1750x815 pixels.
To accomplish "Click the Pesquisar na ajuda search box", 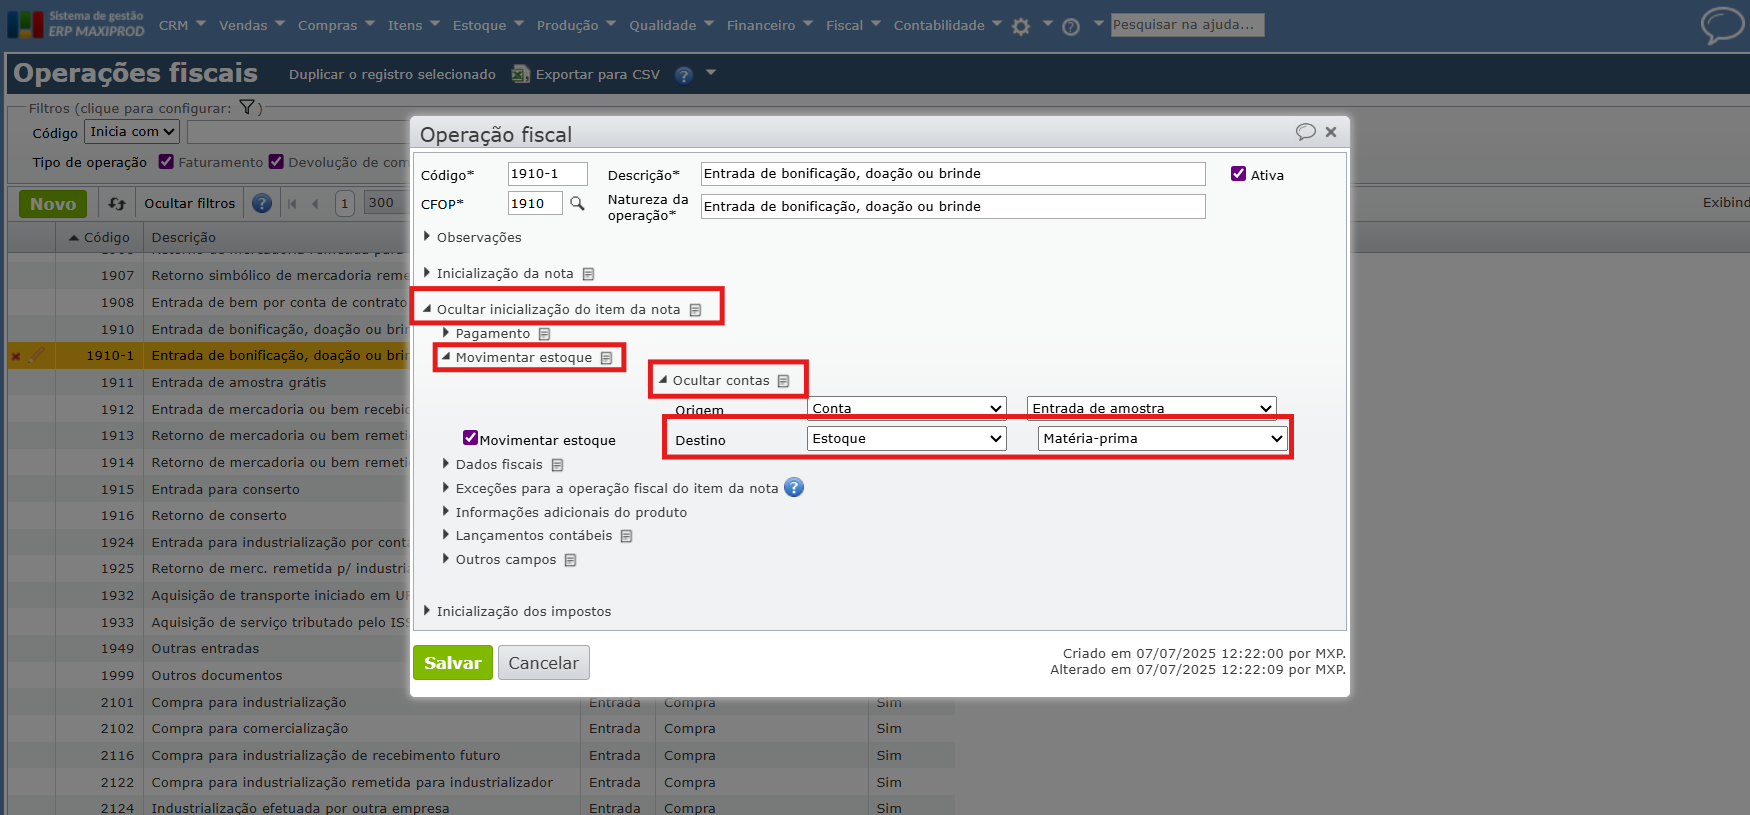I will click(1187, 25).
